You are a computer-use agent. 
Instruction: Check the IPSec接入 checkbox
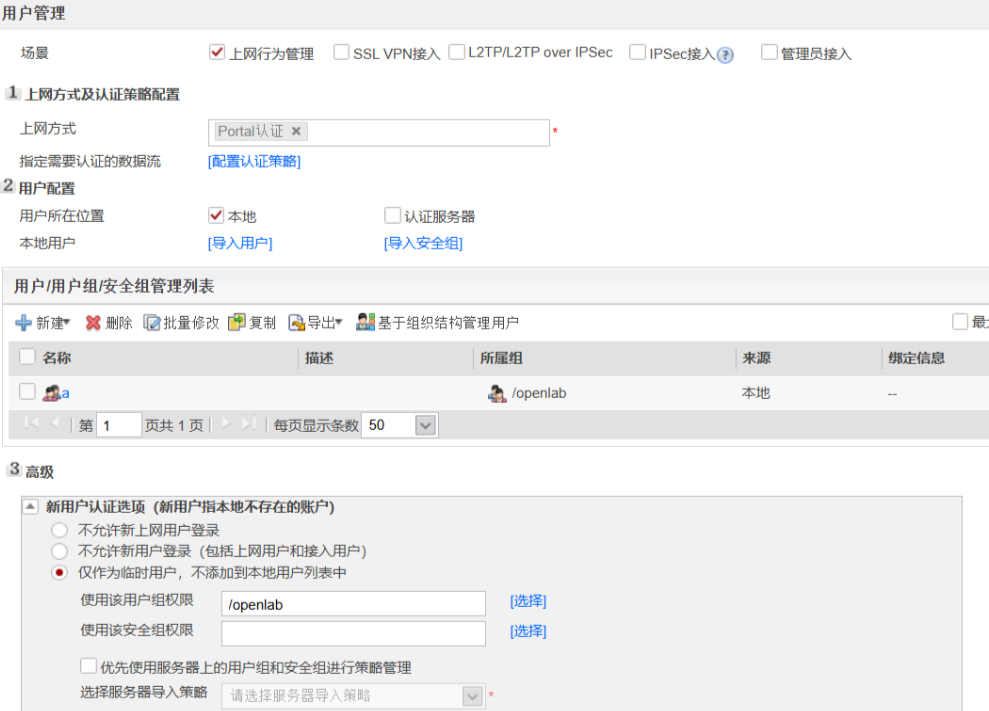pos(638,52)
